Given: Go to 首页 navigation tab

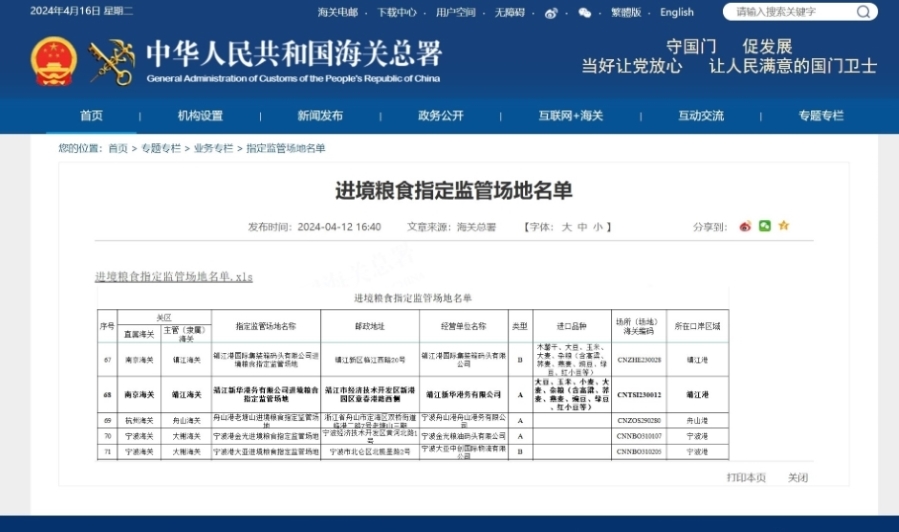Looking at the screenshot, I should point(91,116).
